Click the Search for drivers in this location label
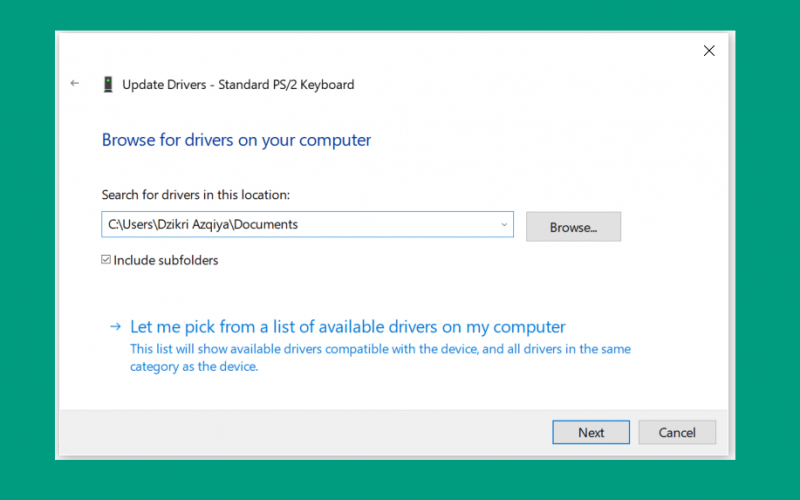 (195, 194)
